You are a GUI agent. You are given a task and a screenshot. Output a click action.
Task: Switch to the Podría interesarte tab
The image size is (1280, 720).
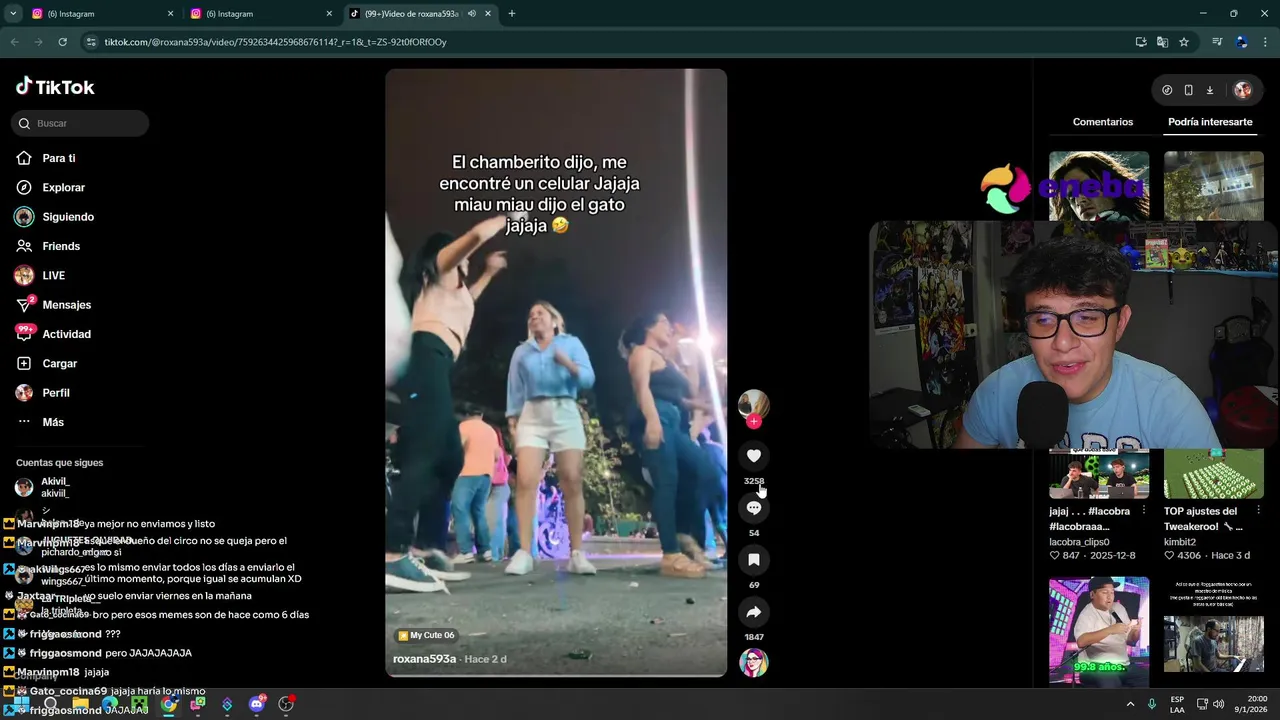[x=1210, y=122]
